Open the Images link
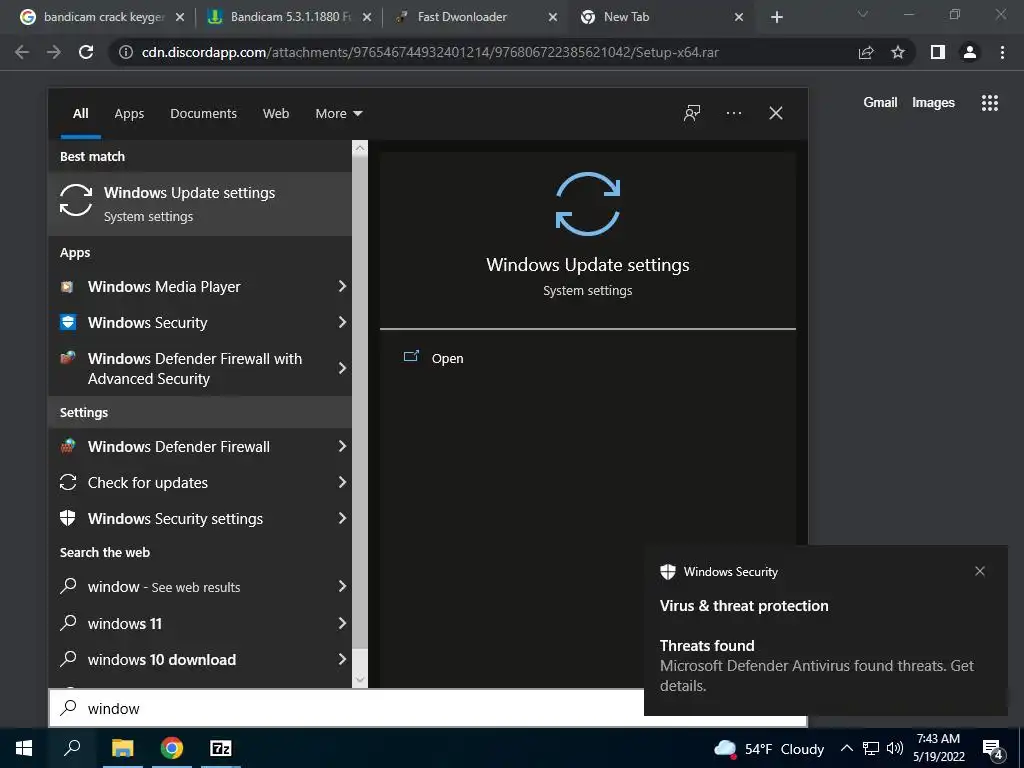 (x=933, y=103)
